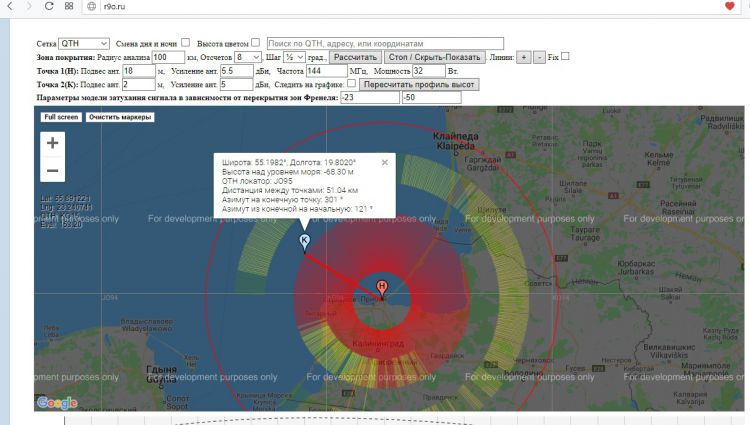Select the red H marker on the map
Screen dimensions: 750x425
(x=382, y=288)
